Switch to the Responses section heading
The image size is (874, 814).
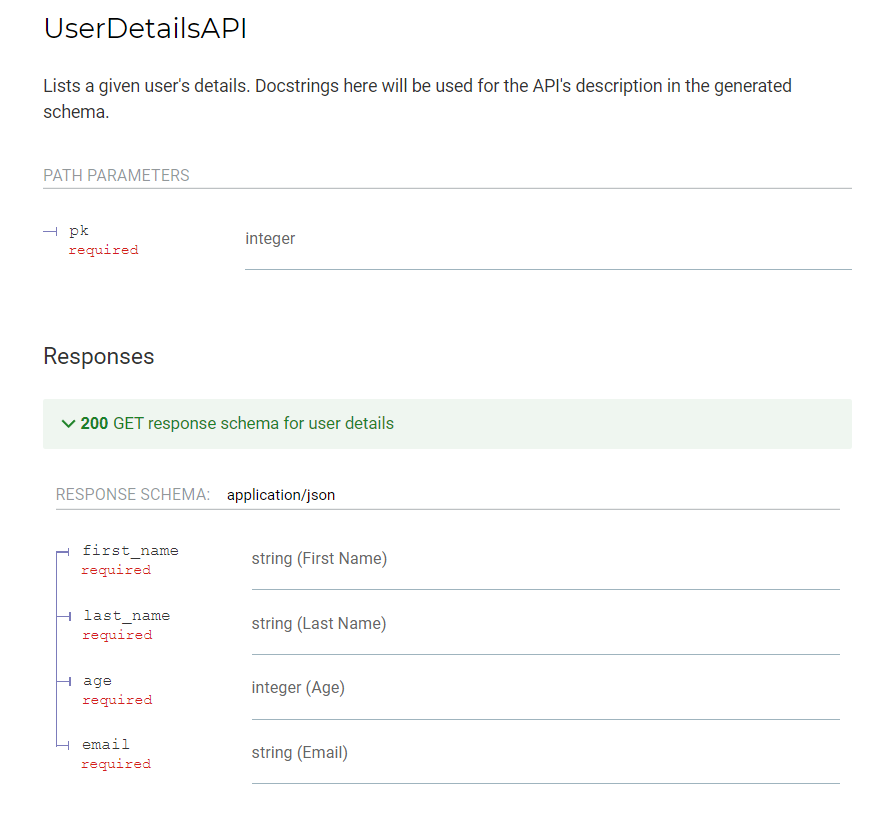pyautogui.click(x=98, y=356)
